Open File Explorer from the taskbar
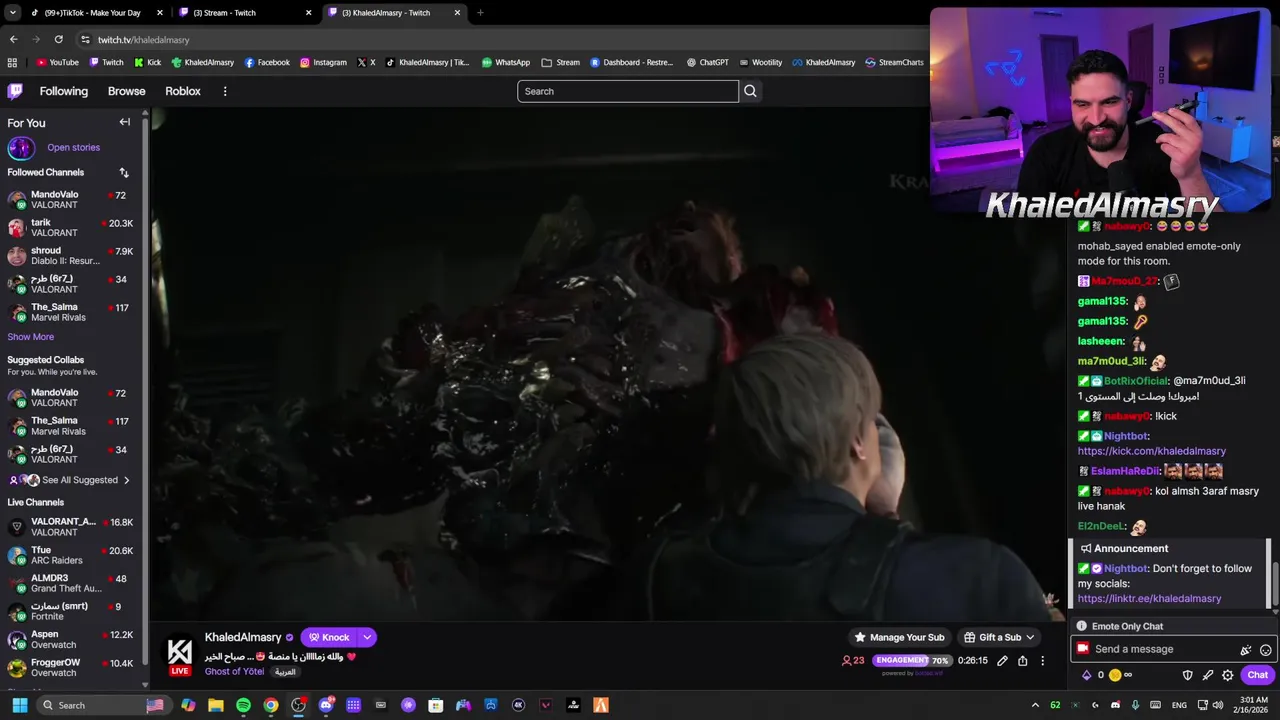 (216, 705)
